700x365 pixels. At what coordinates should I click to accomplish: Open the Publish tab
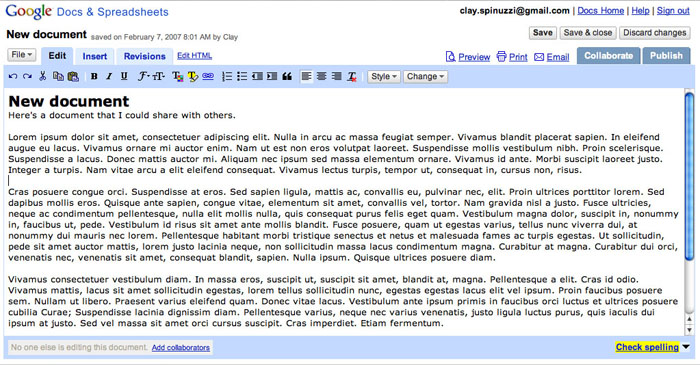coord(666,56)
